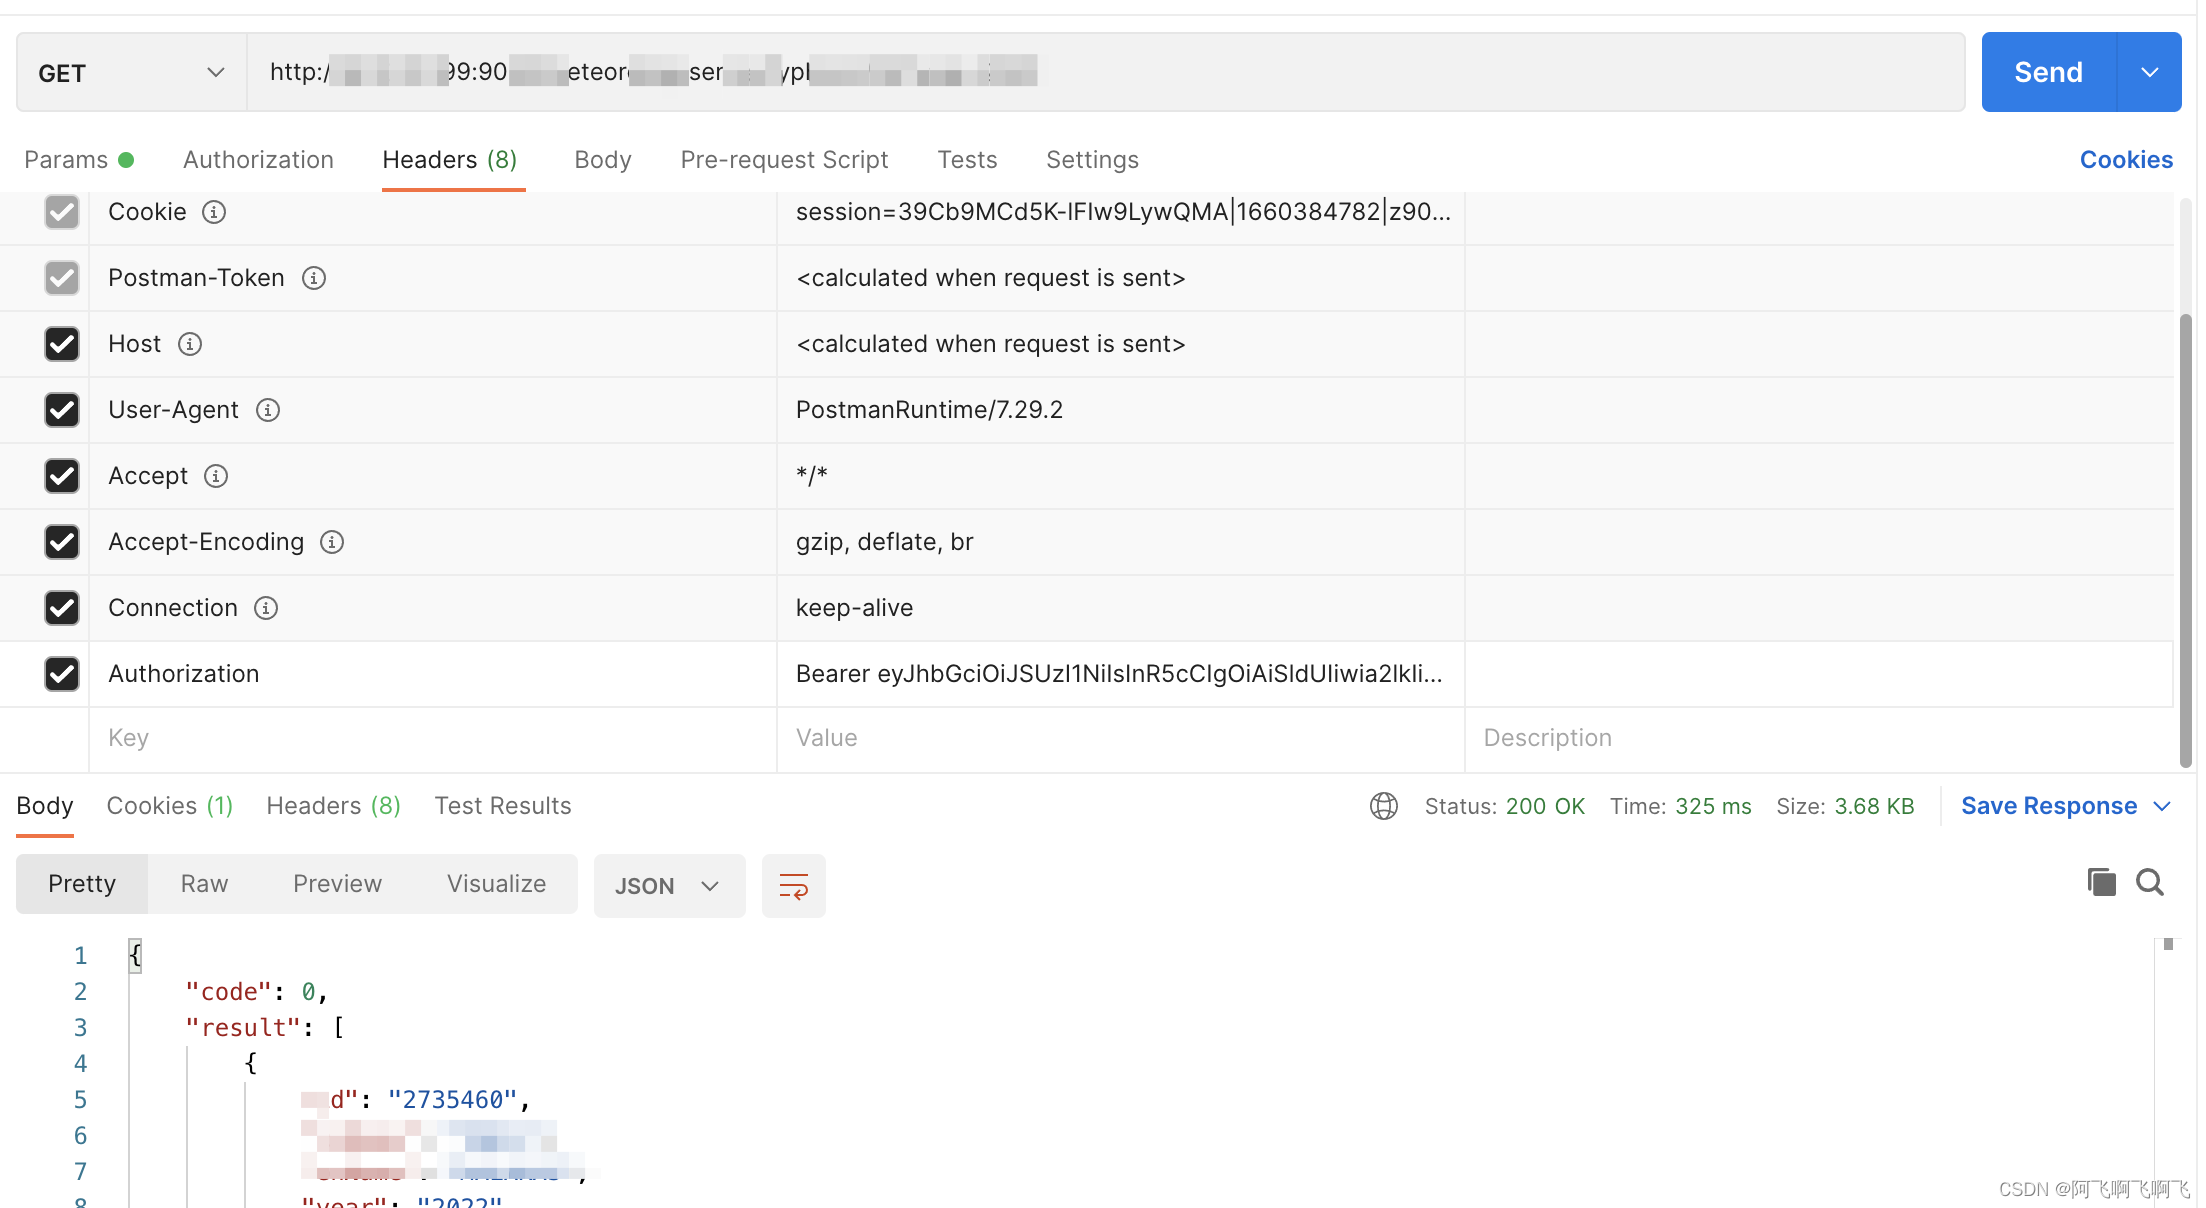This screenshot has height=1208, width=2206.
Task: Copy the response body
Action: coord(2101,882)
